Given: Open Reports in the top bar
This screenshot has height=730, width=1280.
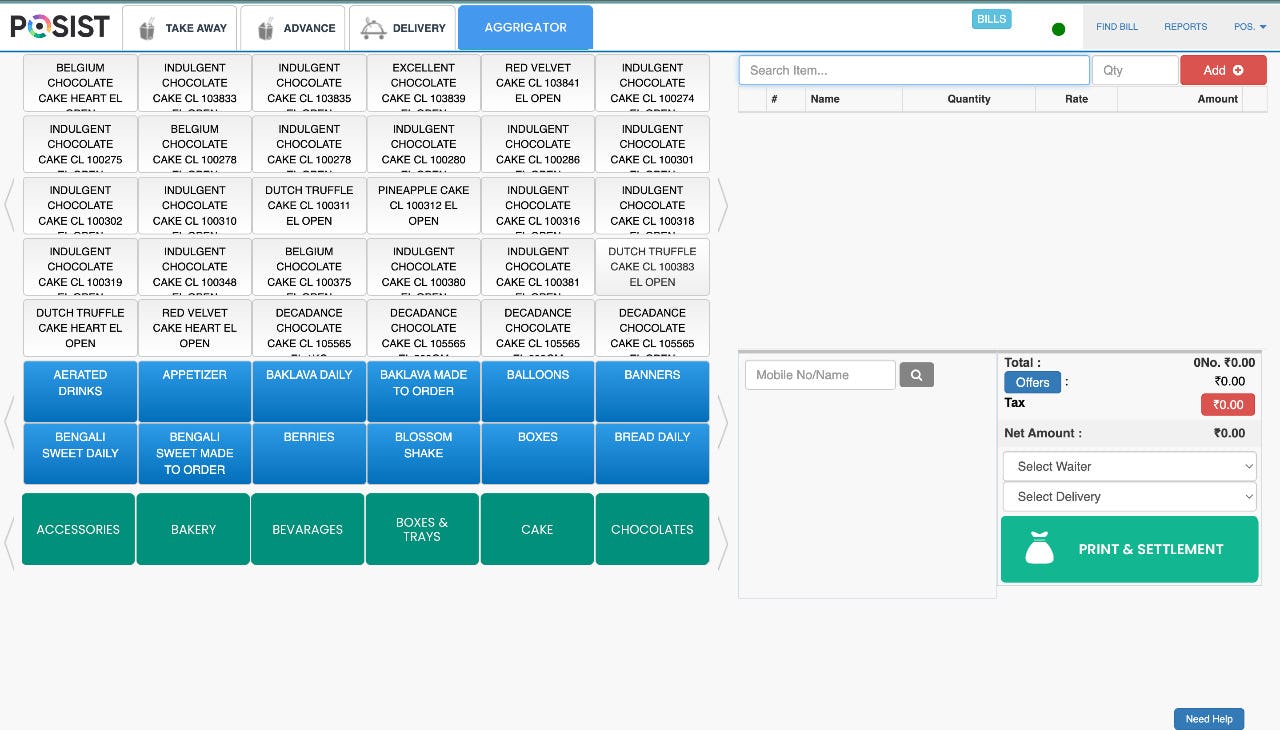Looking at the screenshot, I should click(x=1185, y=27).
